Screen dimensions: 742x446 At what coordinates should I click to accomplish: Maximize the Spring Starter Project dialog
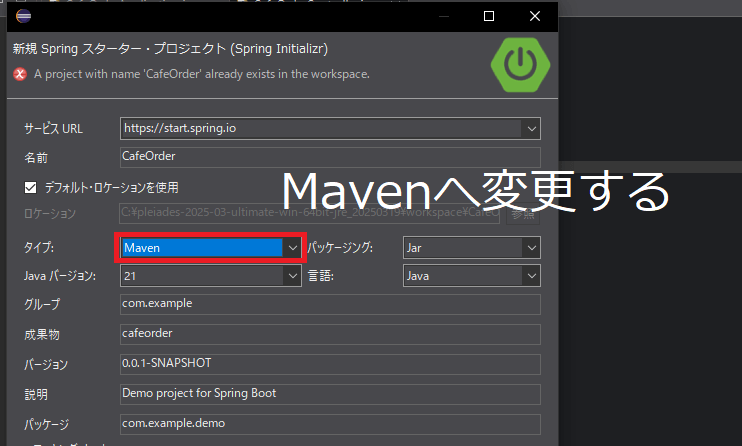489,16
